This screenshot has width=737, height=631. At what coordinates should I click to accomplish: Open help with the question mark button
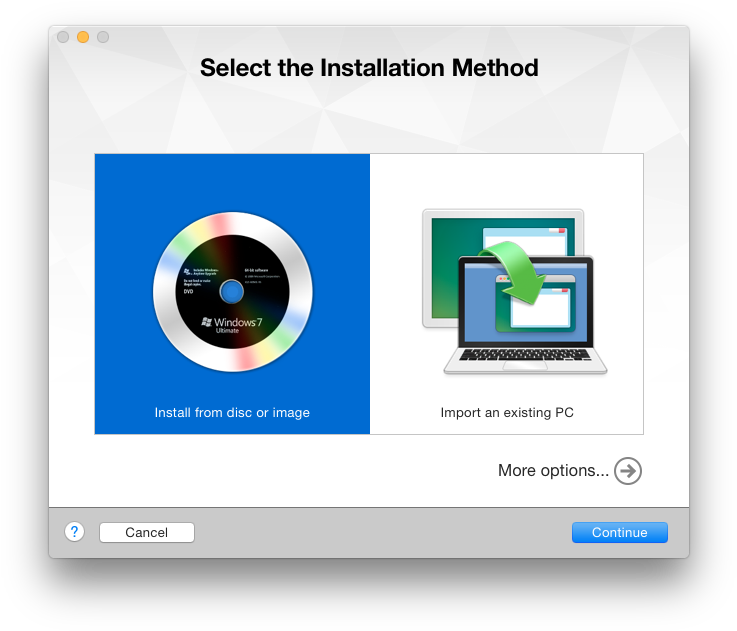point(74,532)
